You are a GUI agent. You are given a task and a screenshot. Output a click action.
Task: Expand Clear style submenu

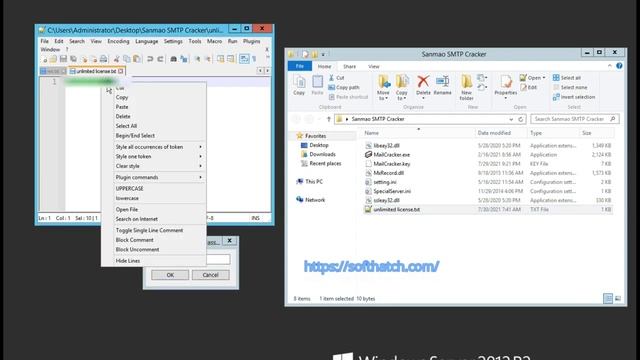click(200, 166)
